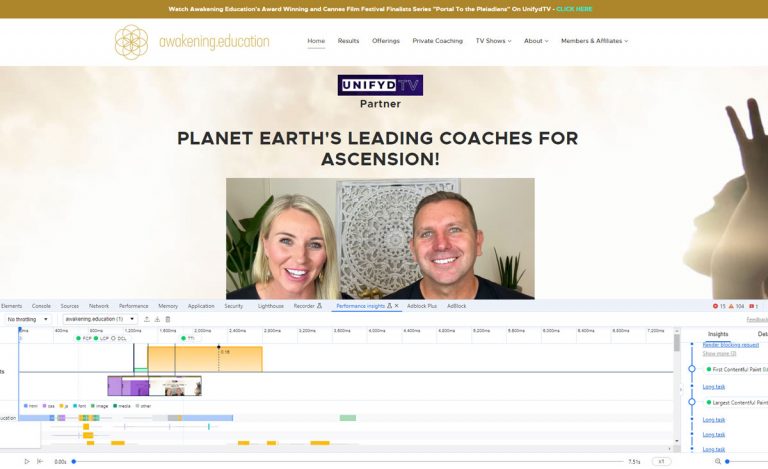The width and height of the screenshot is (768, 469).
Task: Open the Security tab
Action: tap(234, 306)
